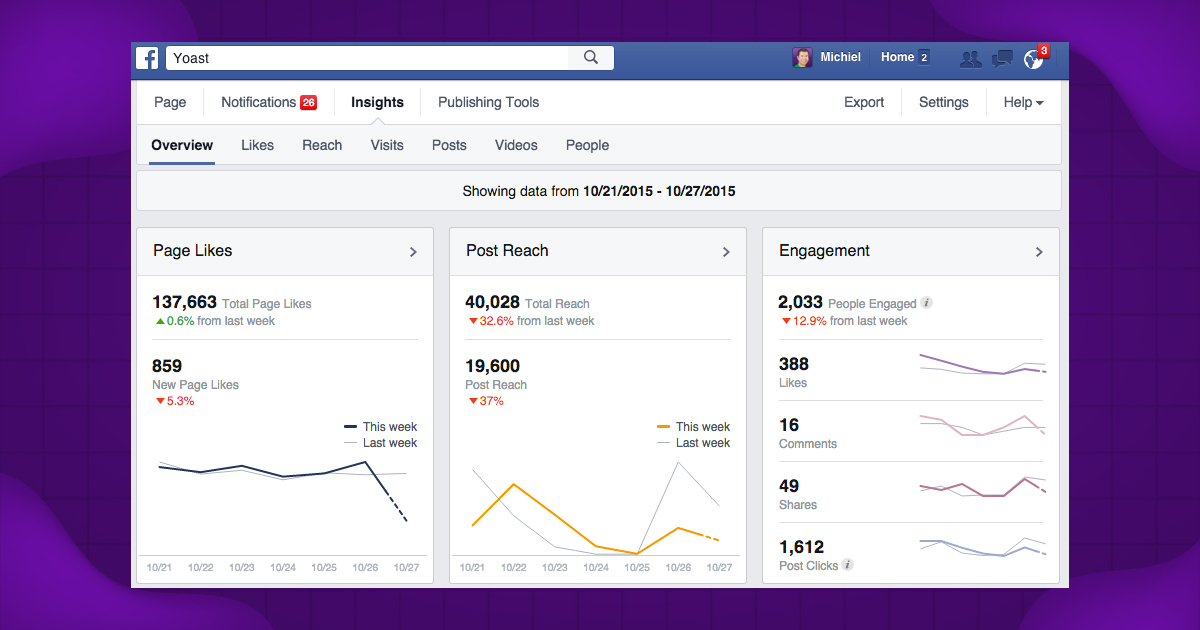Go to Michiel's profile link

[840, 57]
